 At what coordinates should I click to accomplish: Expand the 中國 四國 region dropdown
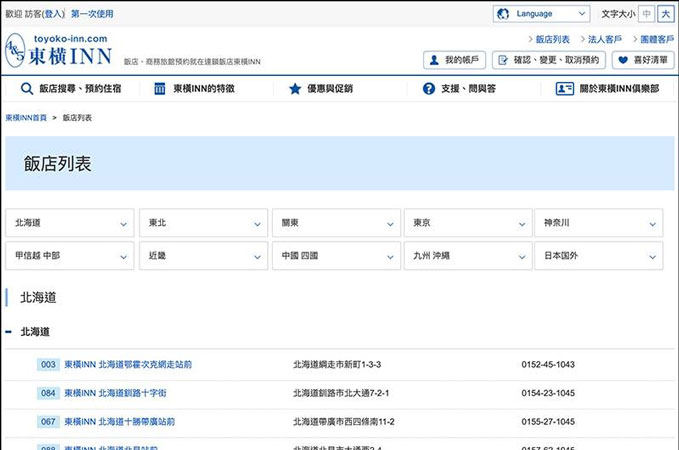336,256
